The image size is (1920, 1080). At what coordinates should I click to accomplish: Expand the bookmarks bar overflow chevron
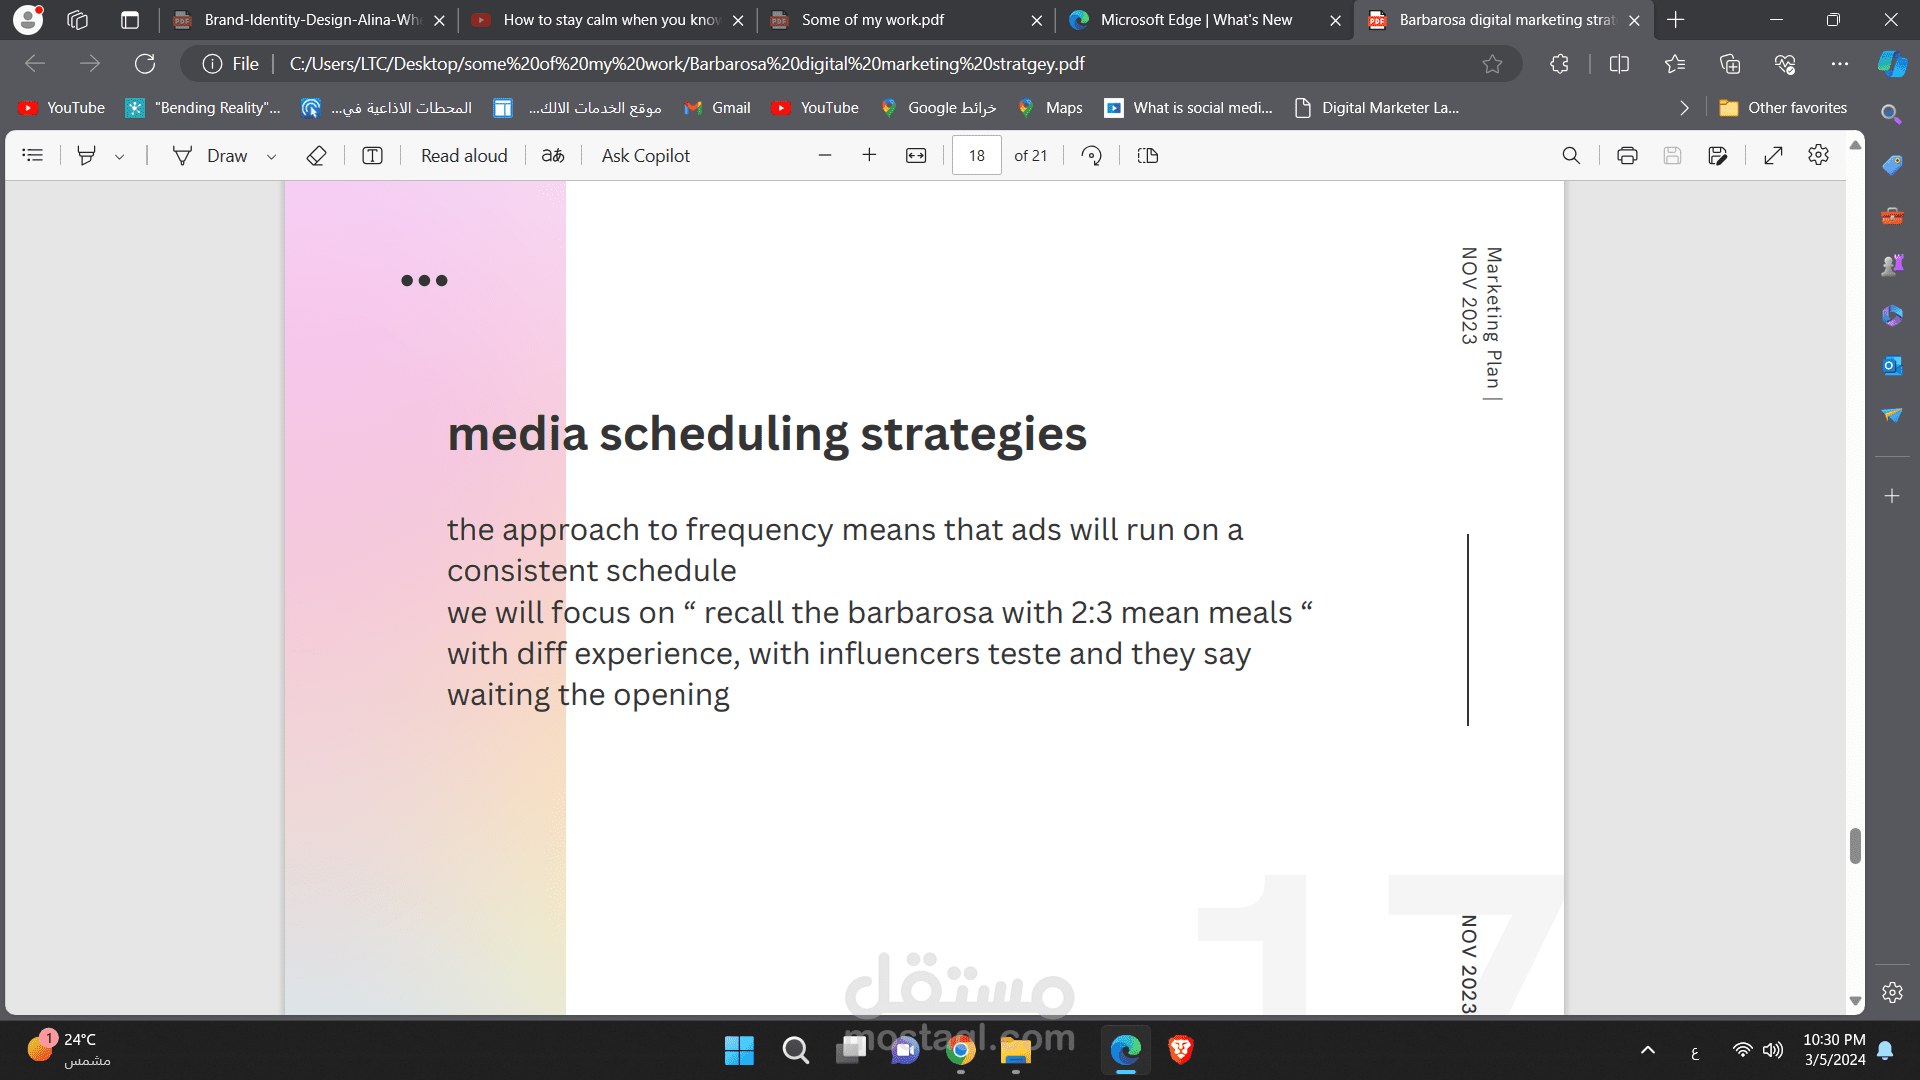click(1684, 108)
